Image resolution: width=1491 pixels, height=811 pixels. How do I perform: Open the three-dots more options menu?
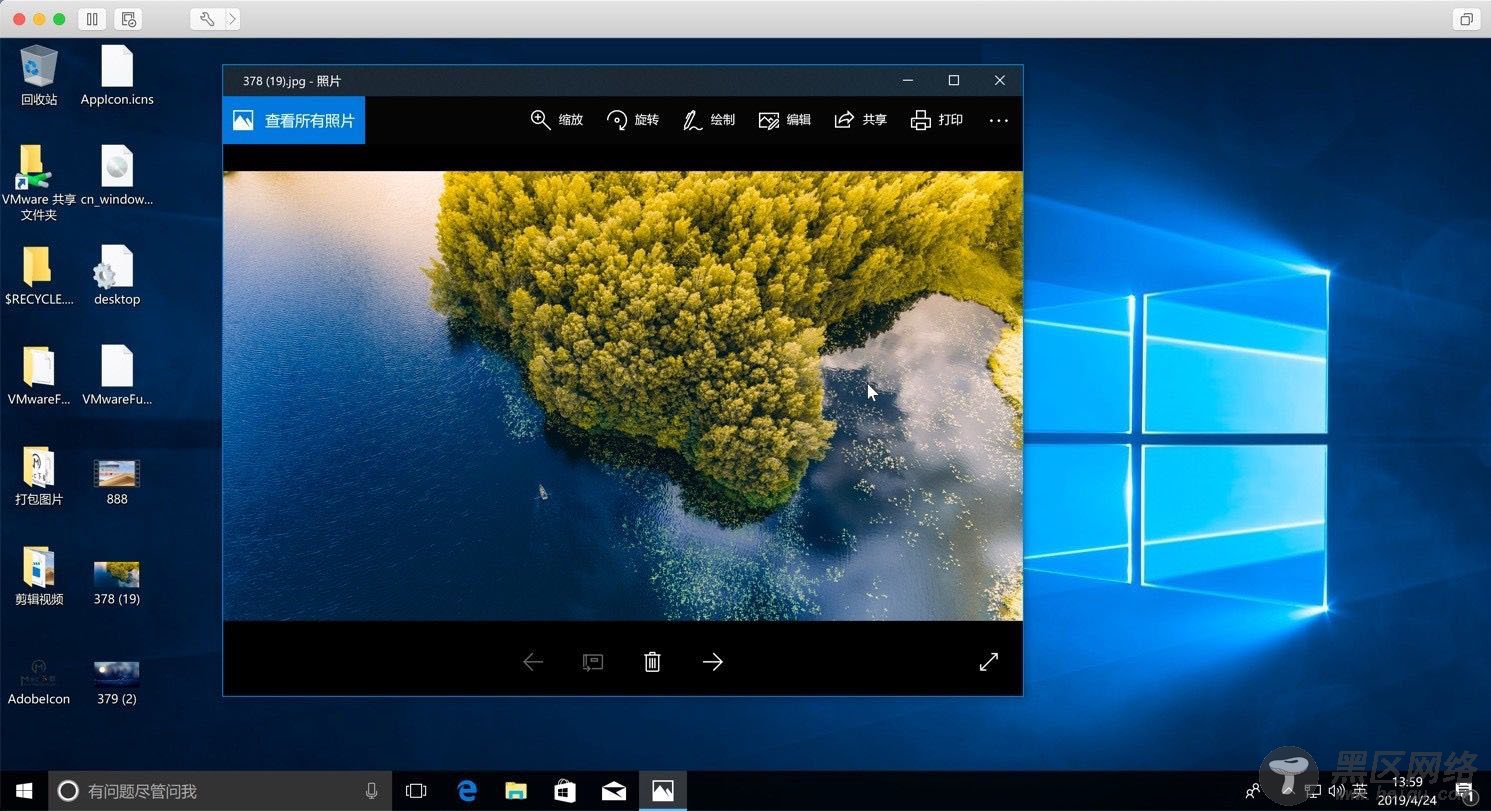[998, 120]
